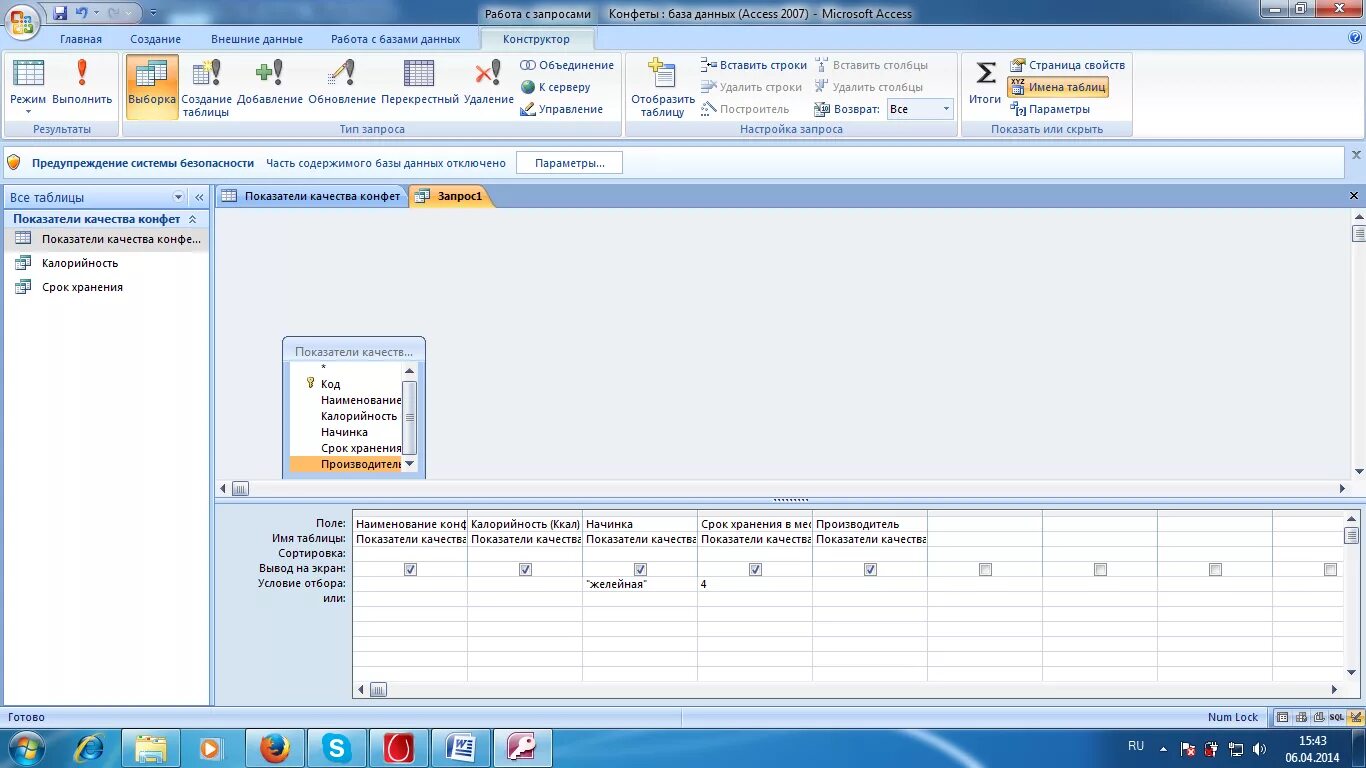Switch to Datasheet view in status bar
The width and height of the screenshot is (1366, 768).
point(1283,717)
